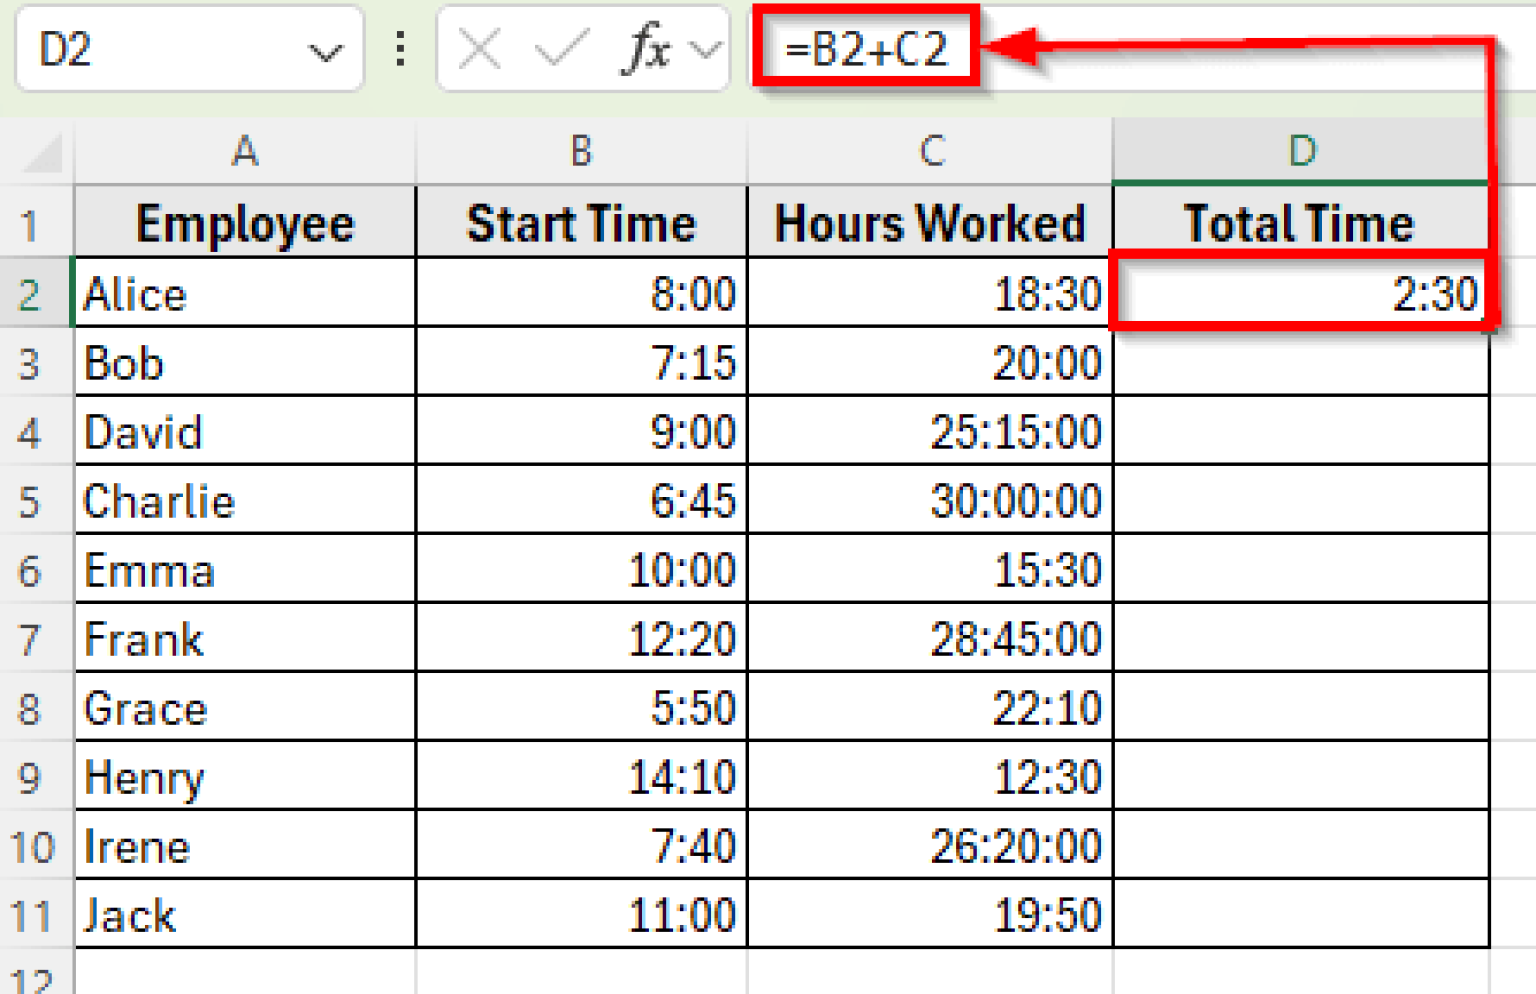Select Bob's Start Time cell 7:15
Image resolution: width=1536 pixels, height=994 pixels.
tap(580, 362)
